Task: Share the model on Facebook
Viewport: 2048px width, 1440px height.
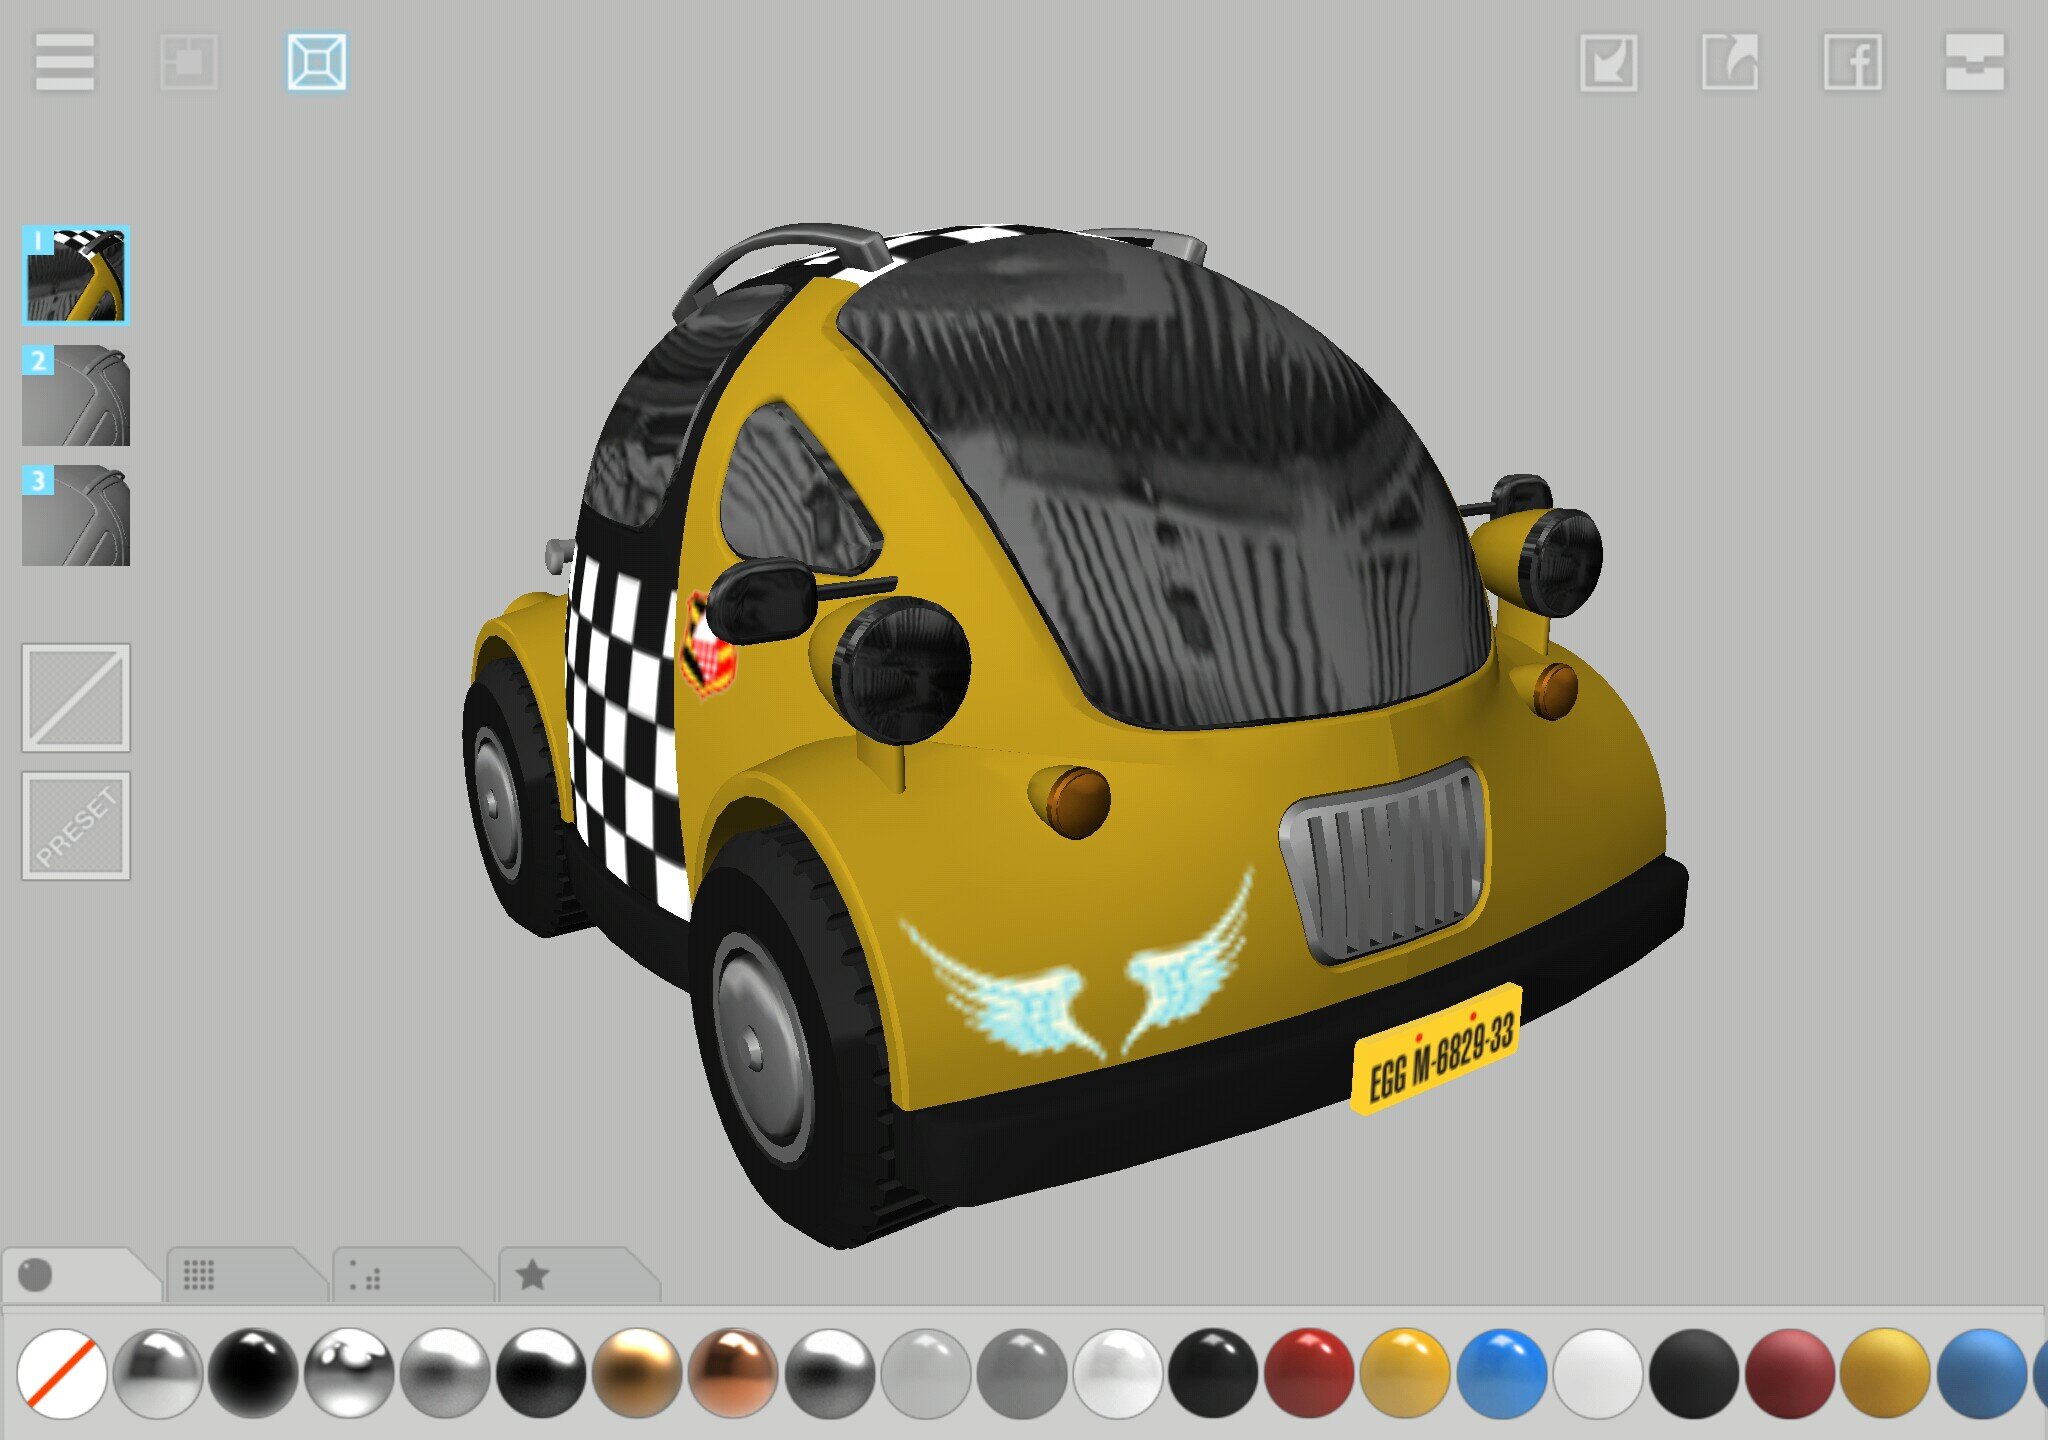Action: [1852, 63]
